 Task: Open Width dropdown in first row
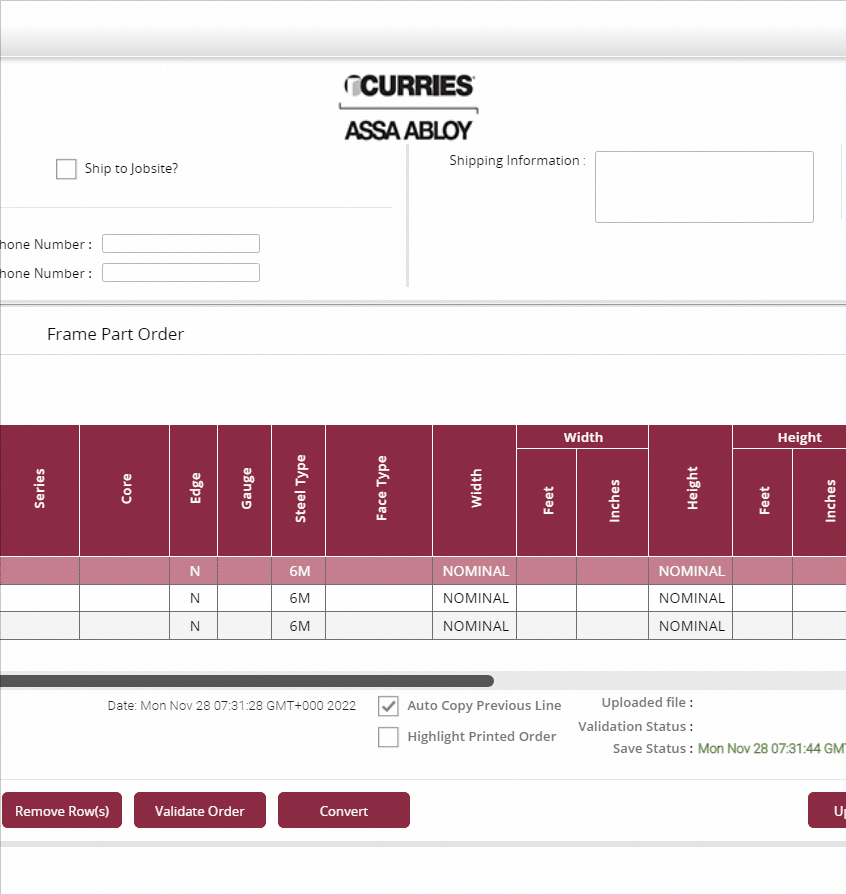point(475,571)
